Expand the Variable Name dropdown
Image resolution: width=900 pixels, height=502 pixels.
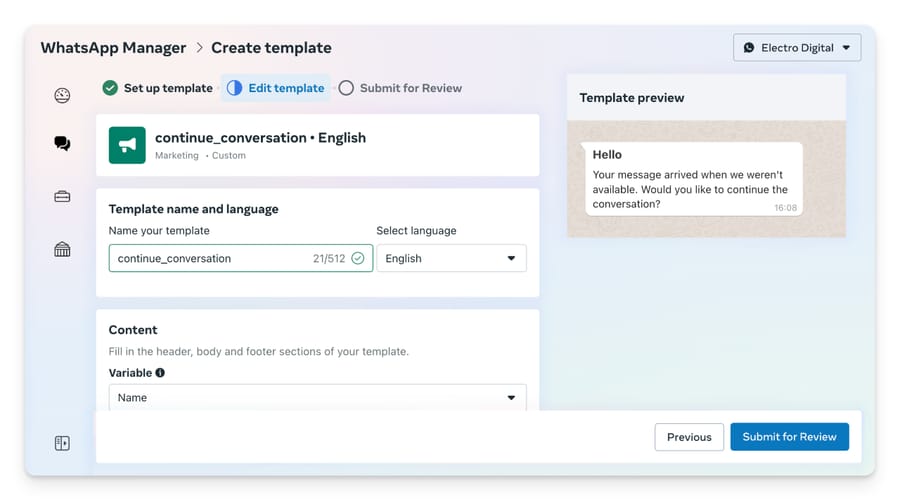317,397
